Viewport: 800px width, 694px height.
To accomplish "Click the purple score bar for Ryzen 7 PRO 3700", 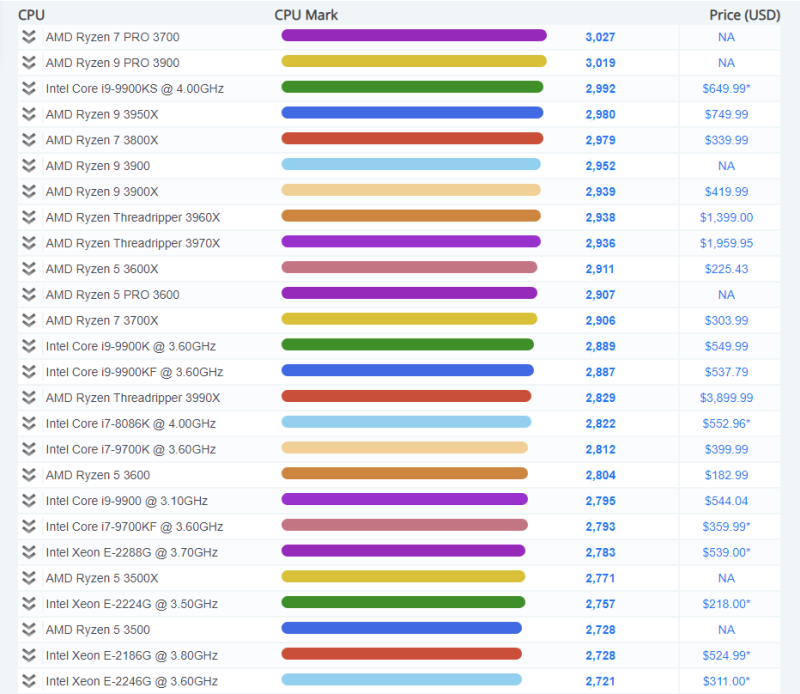I will tap(414, 35).
